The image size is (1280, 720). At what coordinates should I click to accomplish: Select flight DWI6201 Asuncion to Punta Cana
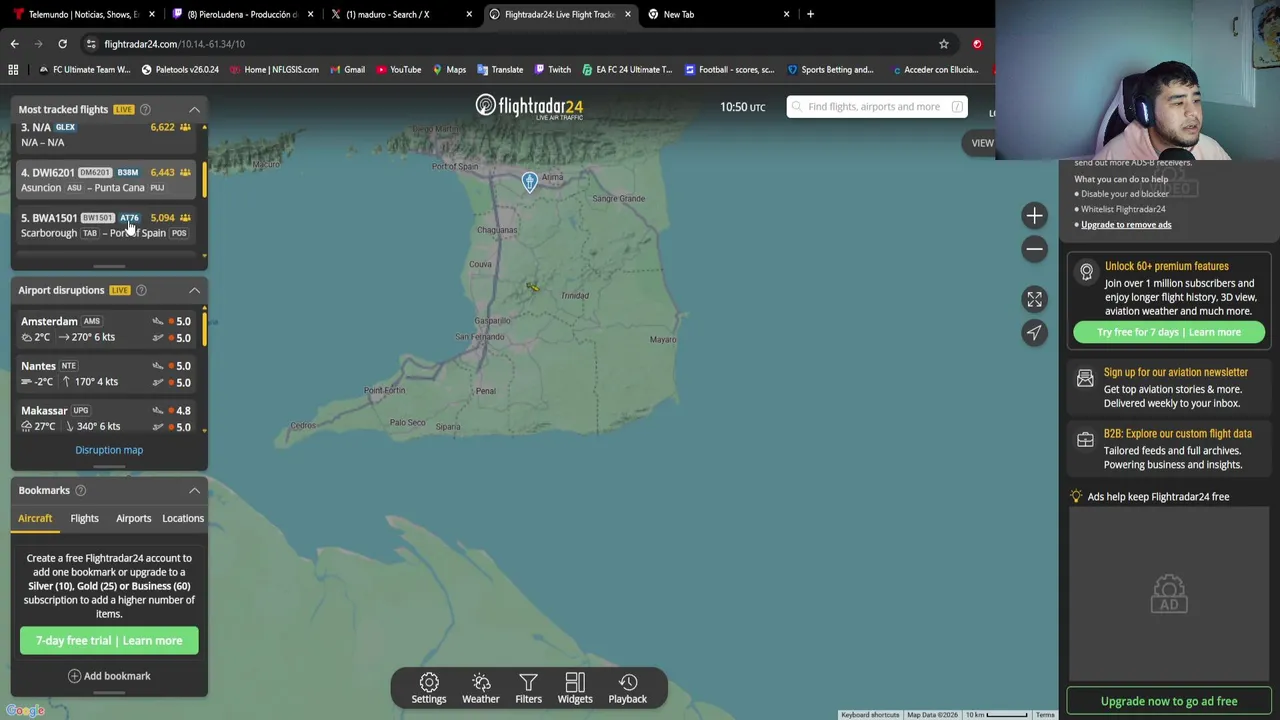tap(107, 180)
